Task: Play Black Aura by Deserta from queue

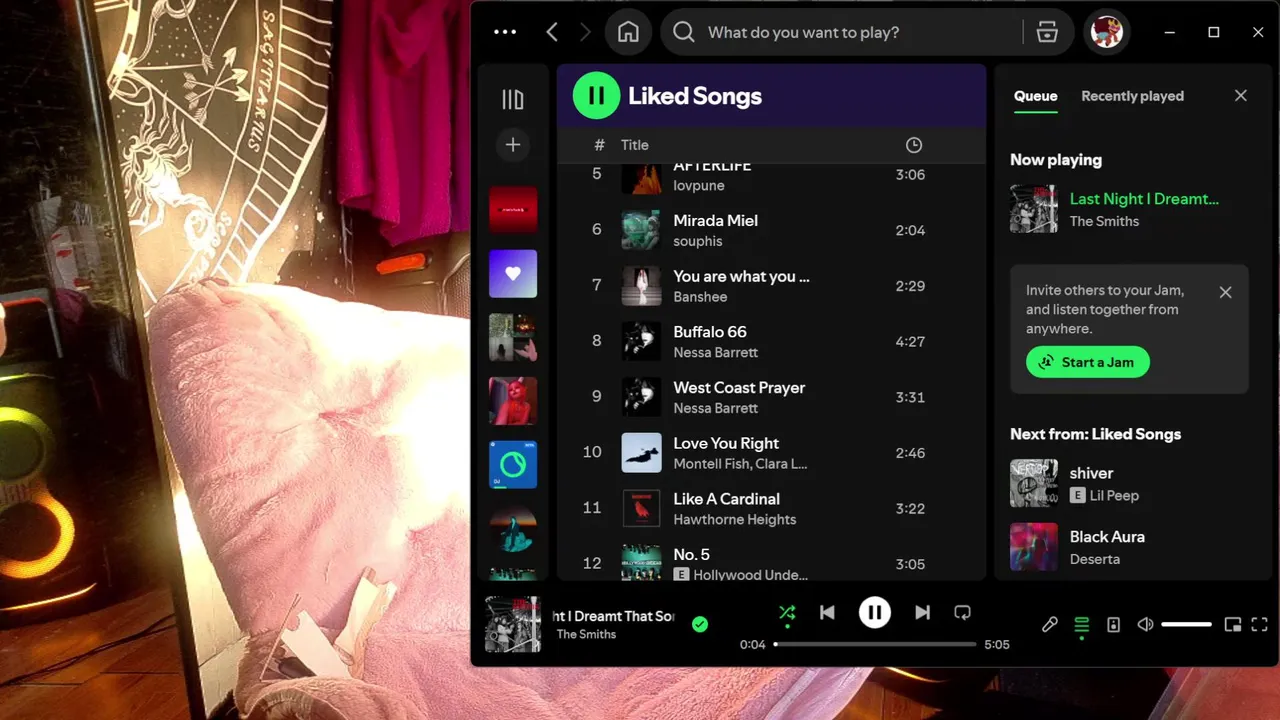Action: (x=1129, y=547)
